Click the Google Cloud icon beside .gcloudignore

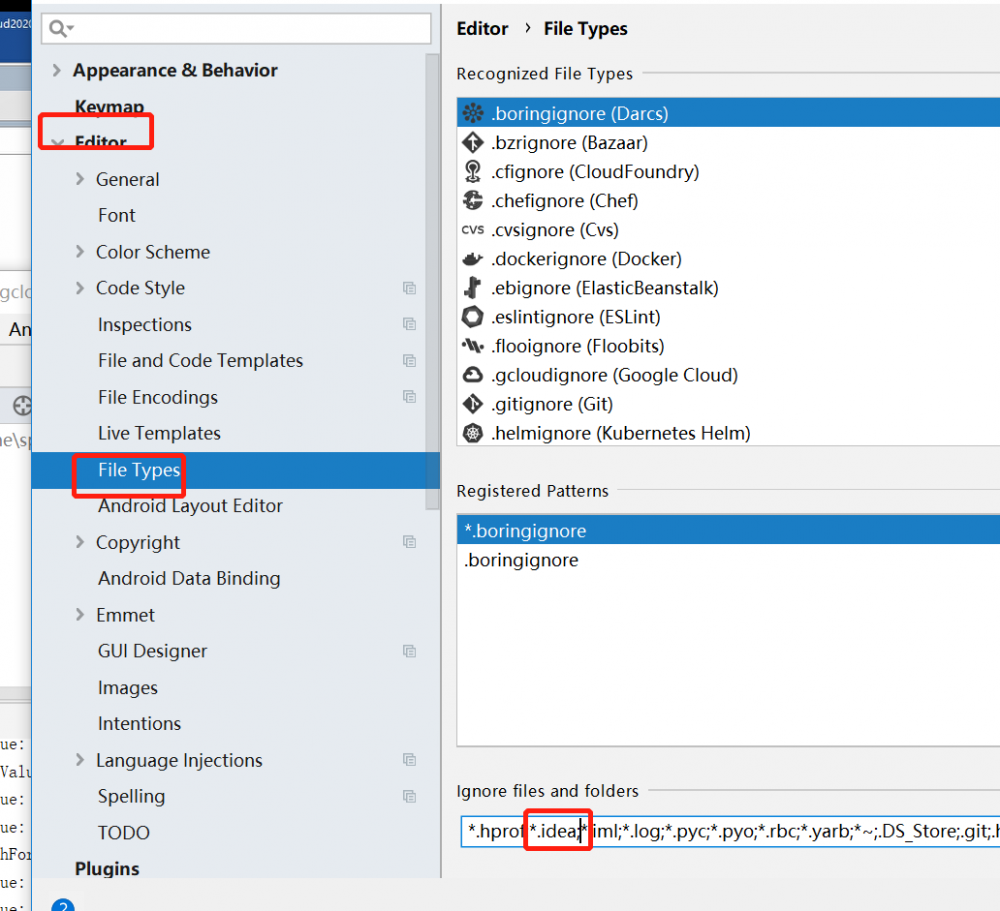[473, 375]
